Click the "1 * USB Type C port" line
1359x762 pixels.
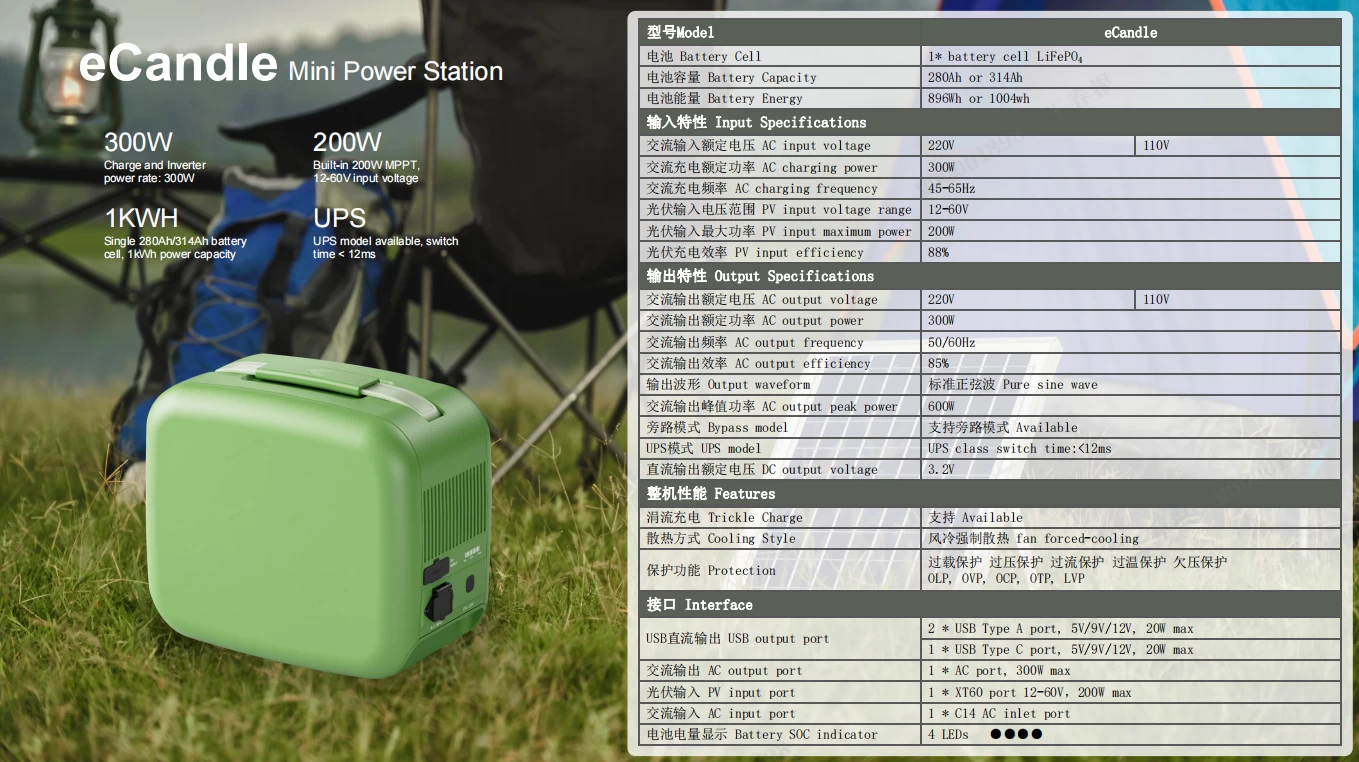click(x=1060, y=649)
